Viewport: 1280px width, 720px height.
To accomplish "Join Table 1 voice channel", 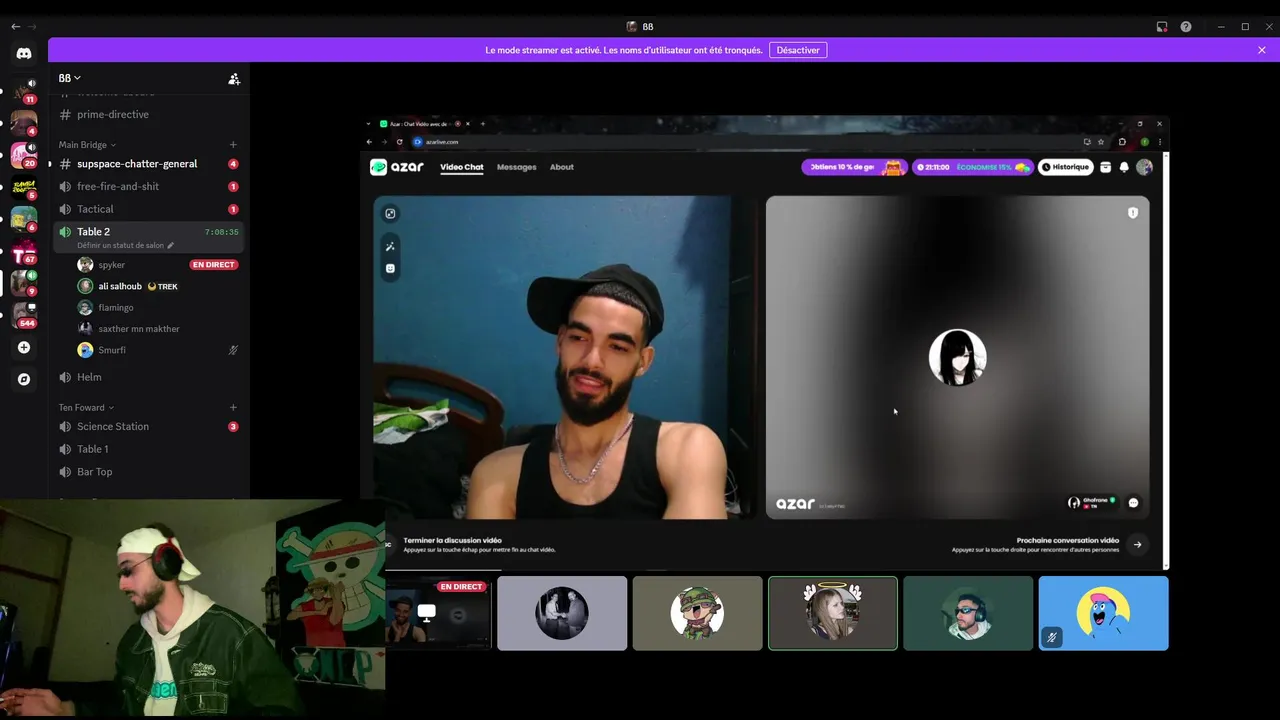I will pyautogui.click(x=148, y=449).
